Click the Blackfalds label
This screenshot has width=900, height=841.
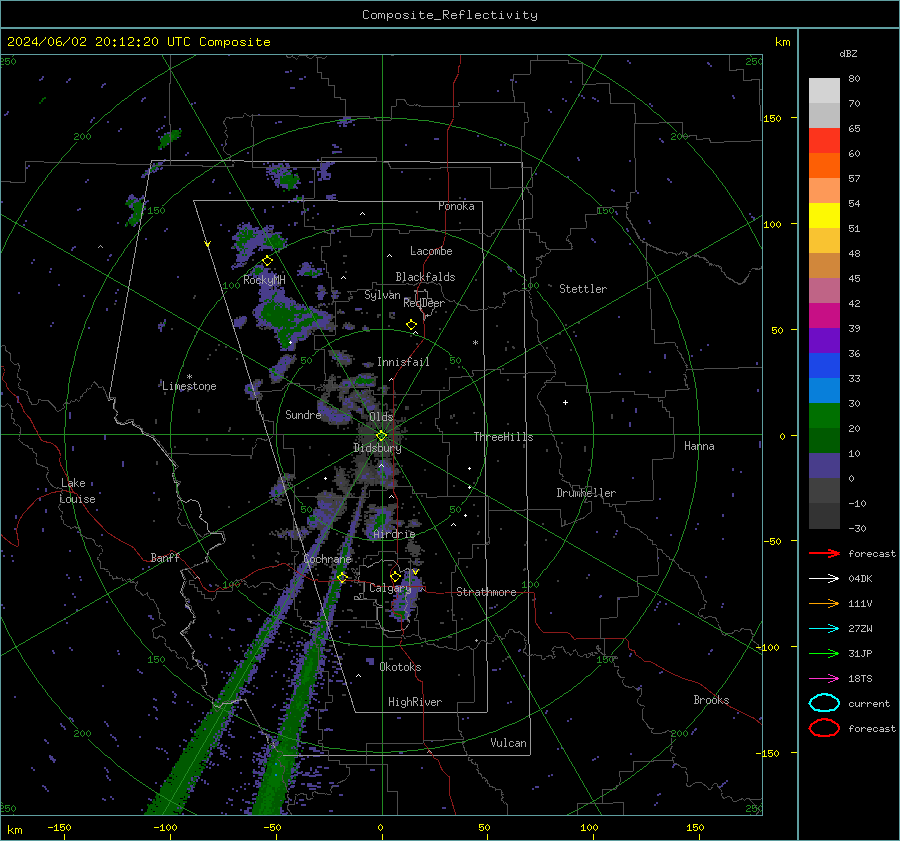[425, 277]
